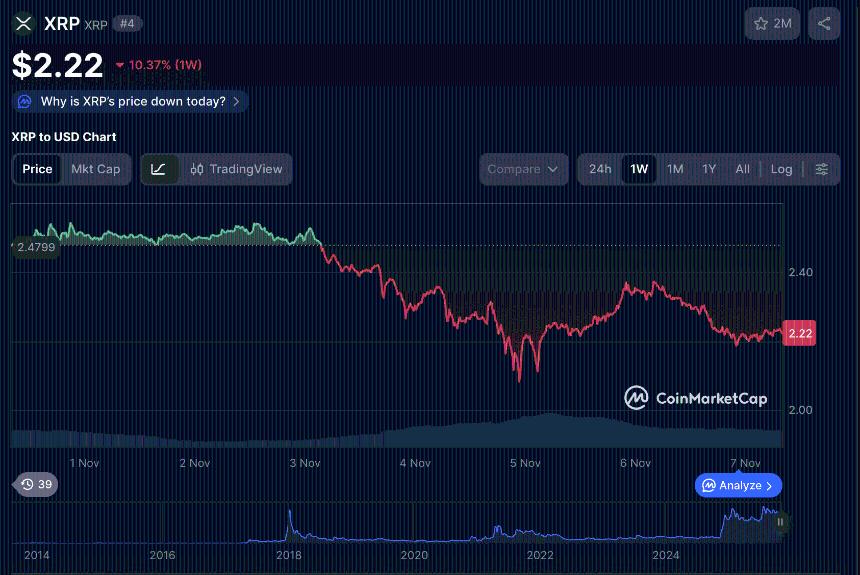860x575 pixels.
Task: Select the line chart view icon
Action: tap(159, 169)
